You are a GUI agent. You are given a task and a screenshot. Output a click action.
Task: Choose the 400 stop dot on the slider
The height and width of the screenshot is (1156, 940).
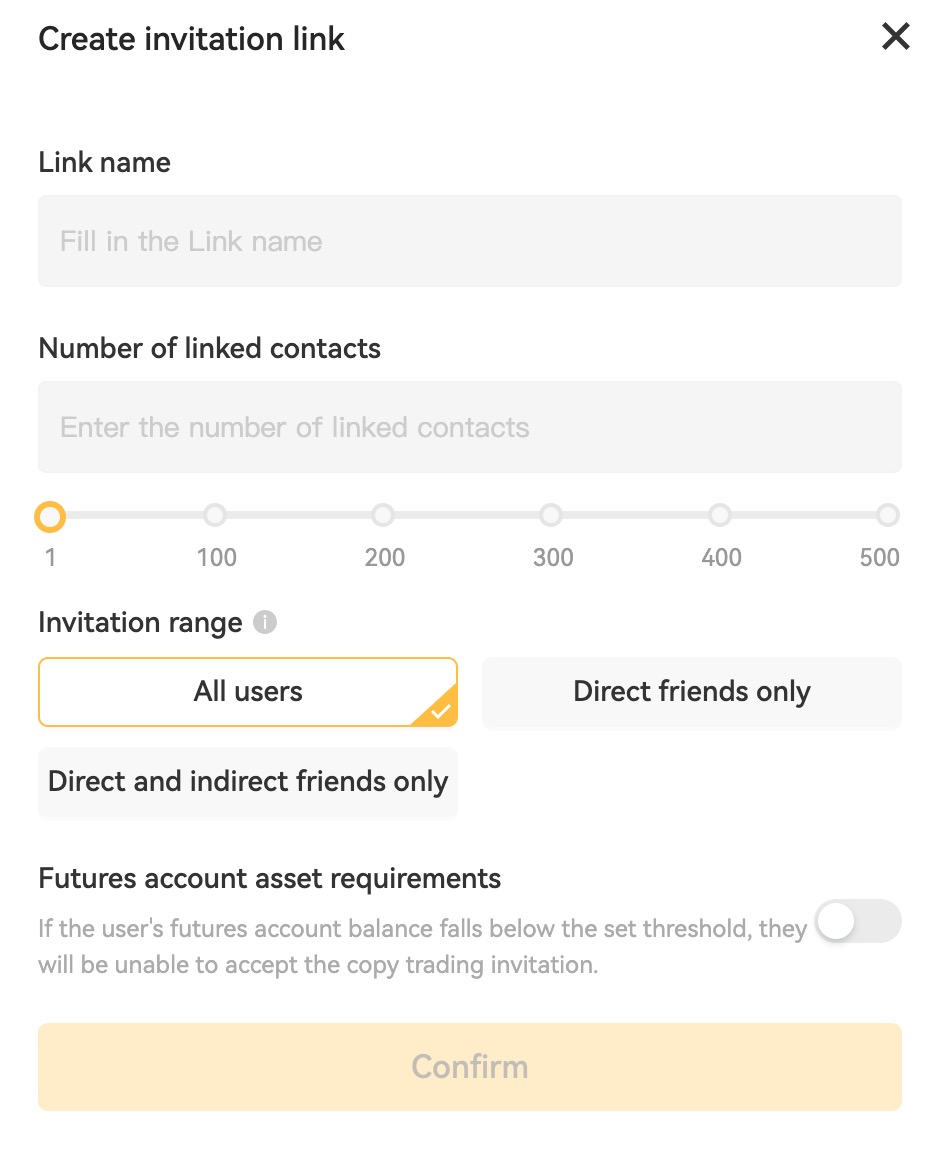click(x=720, y=516)
